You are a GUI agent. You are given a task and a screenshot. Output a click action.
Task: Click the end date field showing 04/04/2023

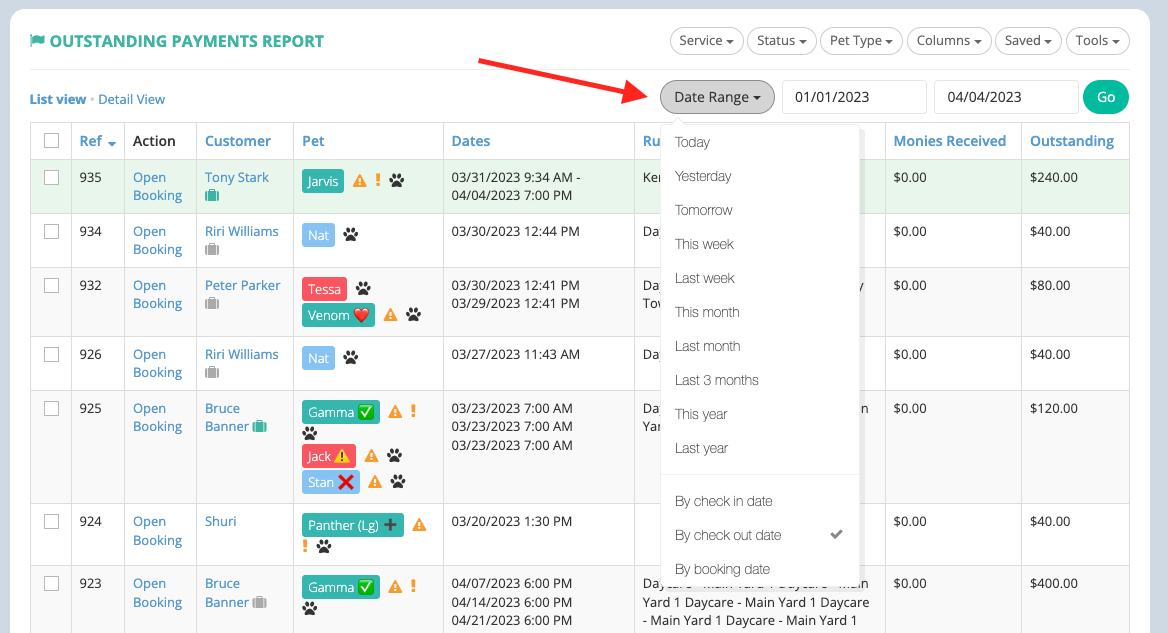(1006, 97)
